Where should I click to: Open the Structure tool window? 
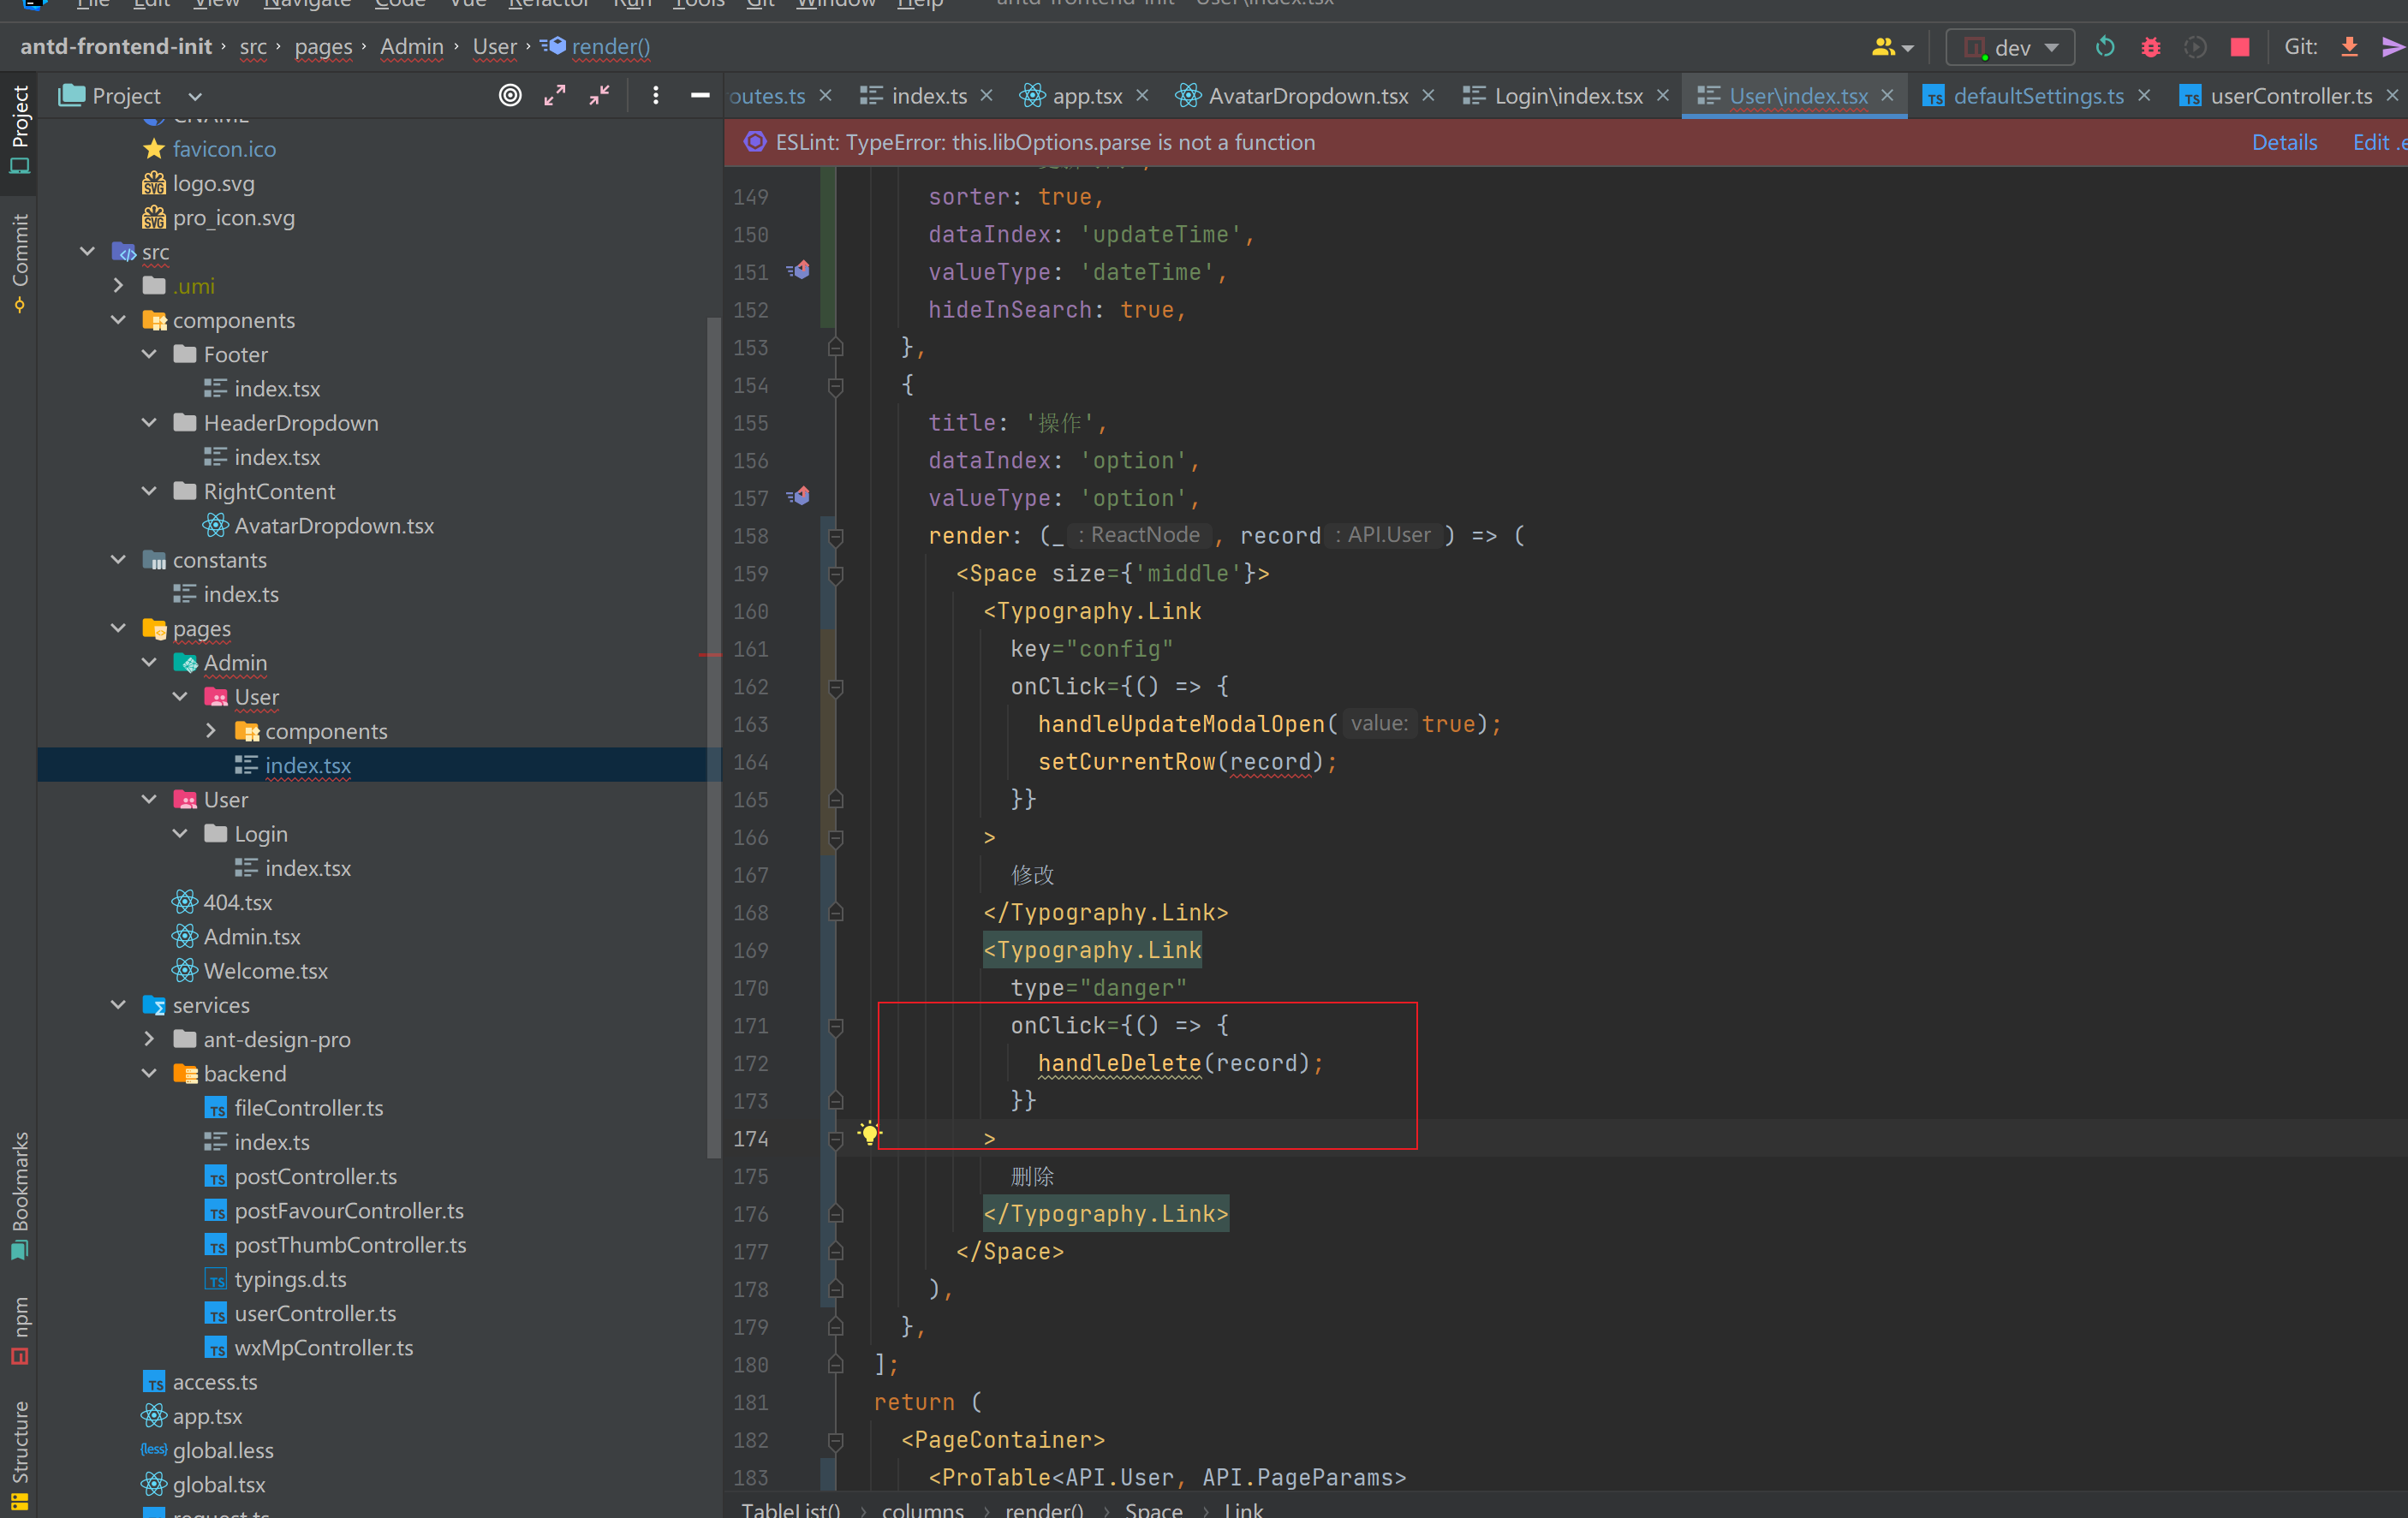[x=19, y=1455]
